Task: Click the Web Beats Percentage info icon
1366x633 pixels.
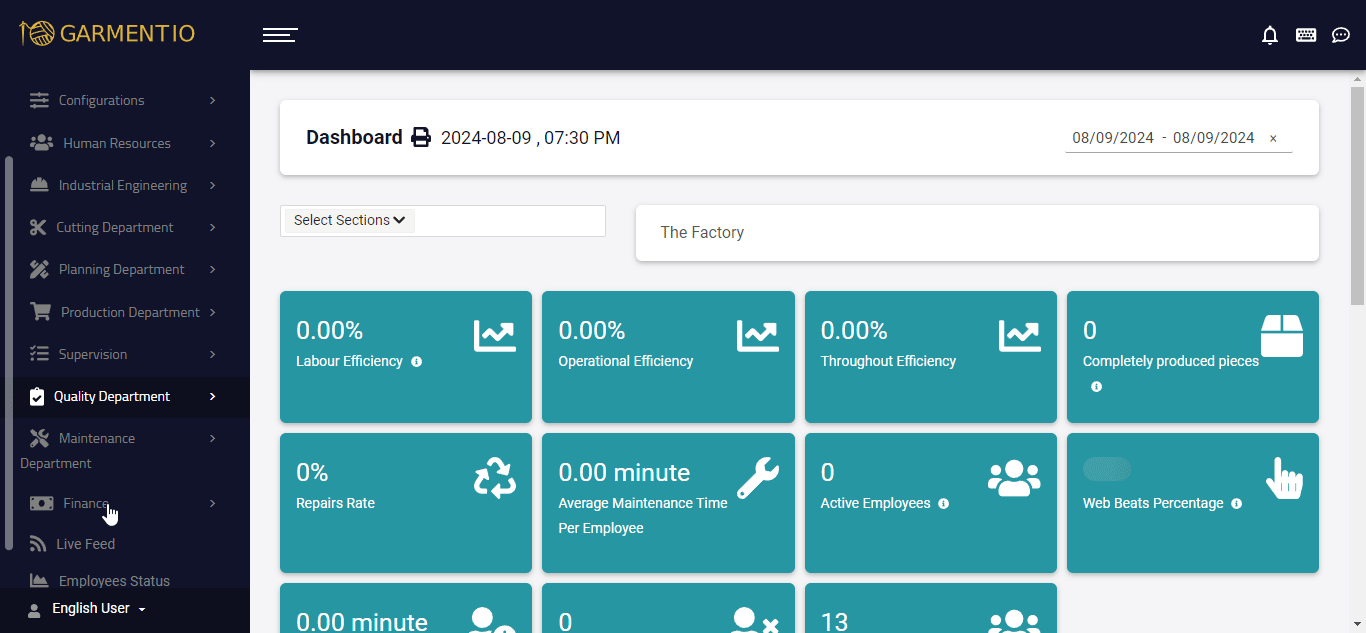Action: (1237, 504)
